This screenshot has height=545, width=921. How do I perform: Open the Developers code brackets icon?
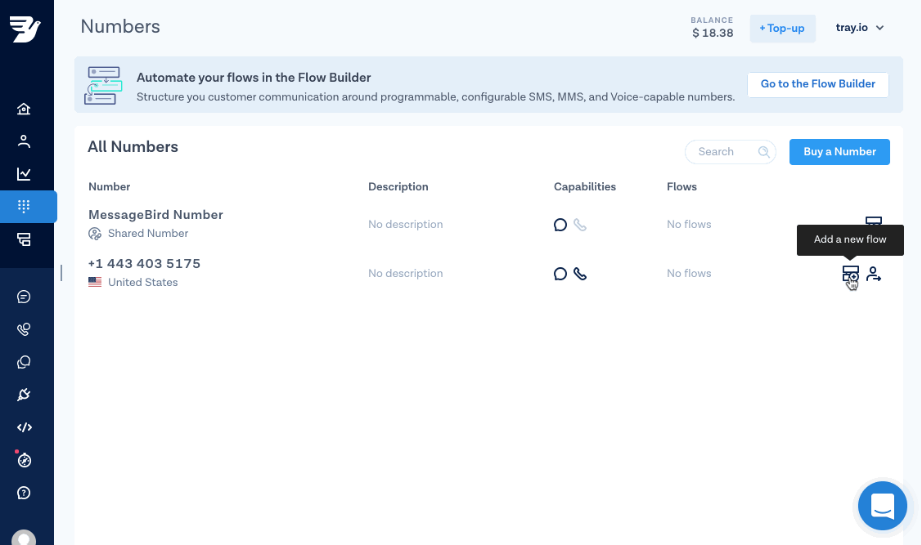[x=24, y=427]
